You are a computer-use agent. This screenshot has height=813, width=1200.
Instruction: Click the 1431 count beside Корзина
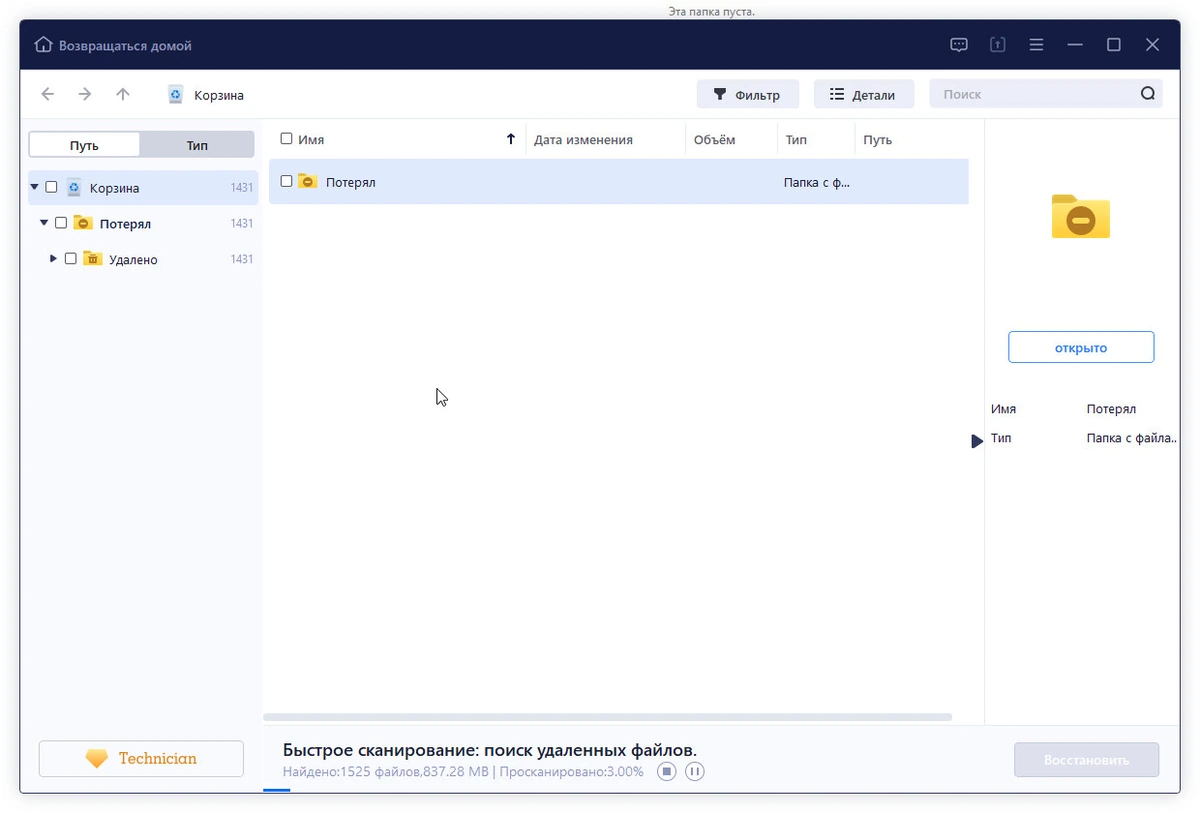pyautogui.click(x=241, y=188)
